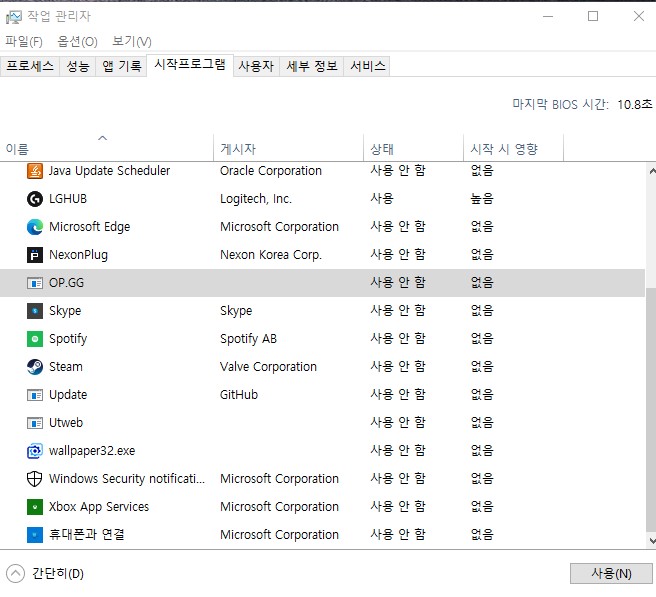The width and height of the screenshot is (656, 597).
Task: Switch to the 세부 정보 tab
Action: [312, 66]
